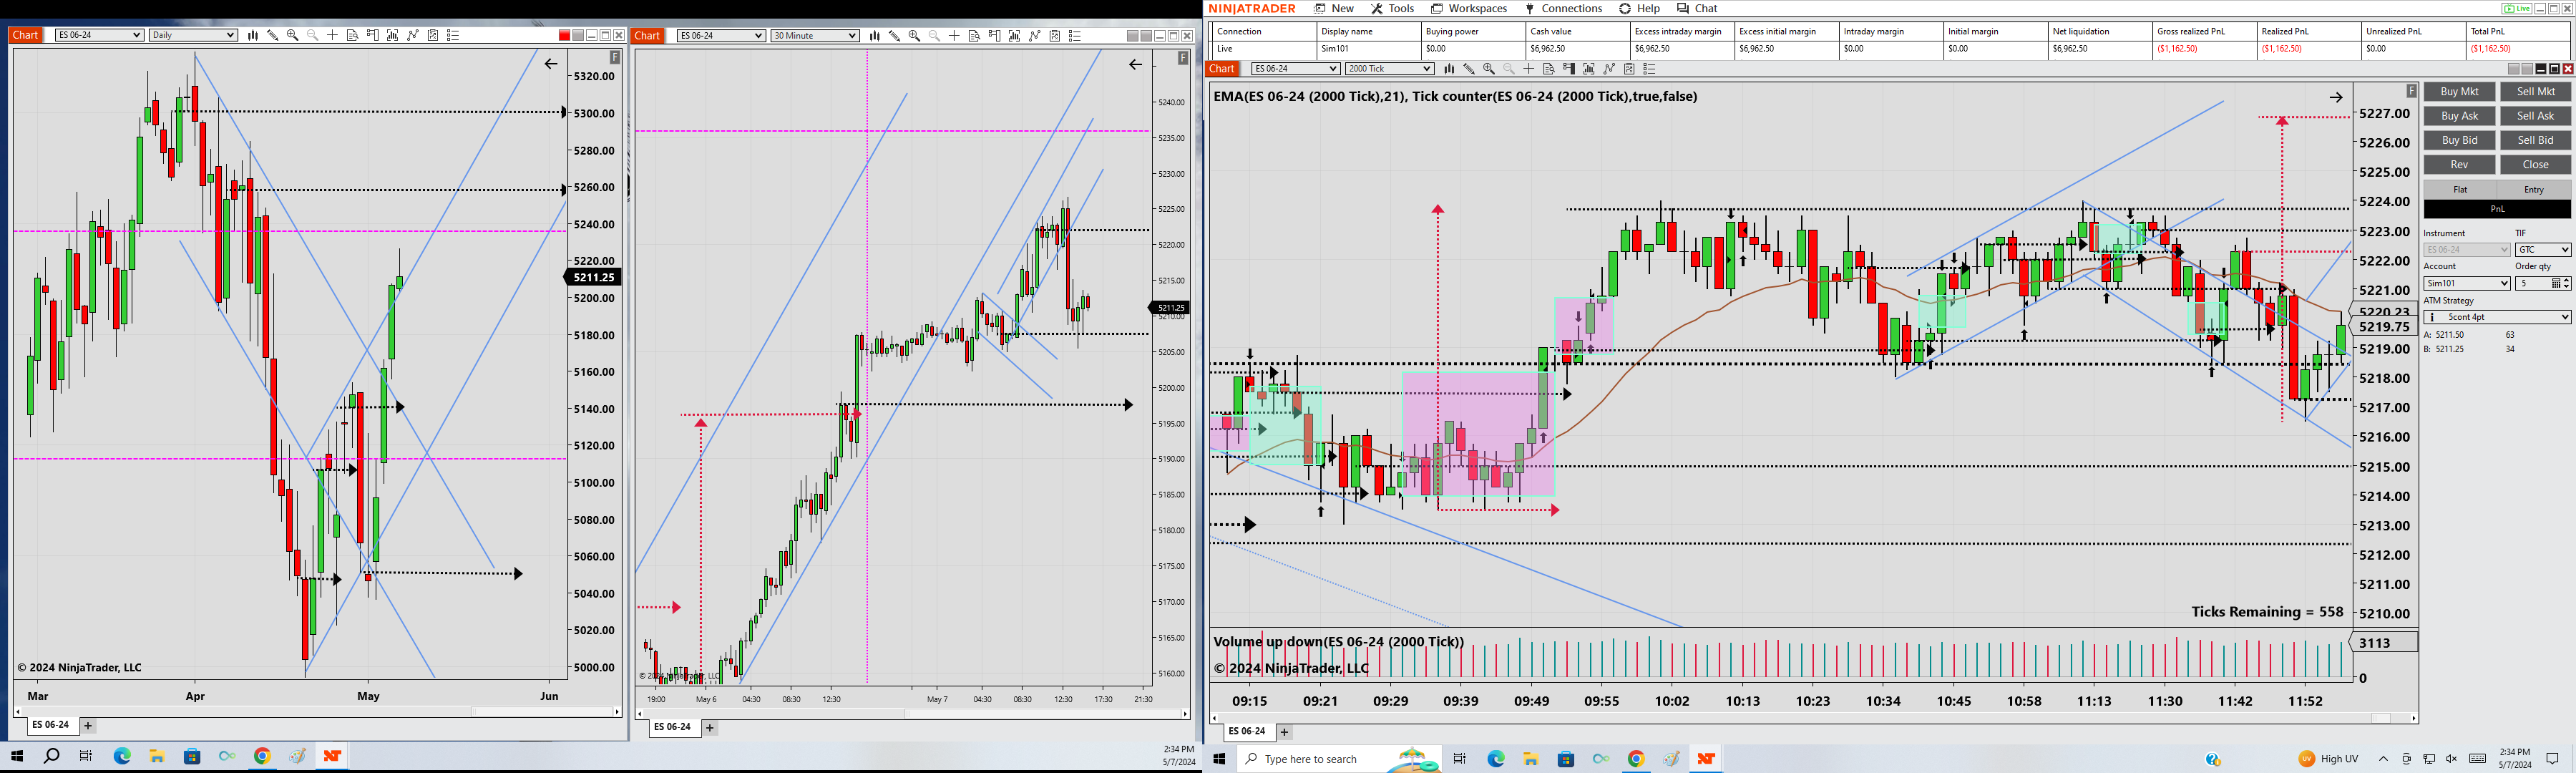Click Buy Ask button

(2459, 116)
